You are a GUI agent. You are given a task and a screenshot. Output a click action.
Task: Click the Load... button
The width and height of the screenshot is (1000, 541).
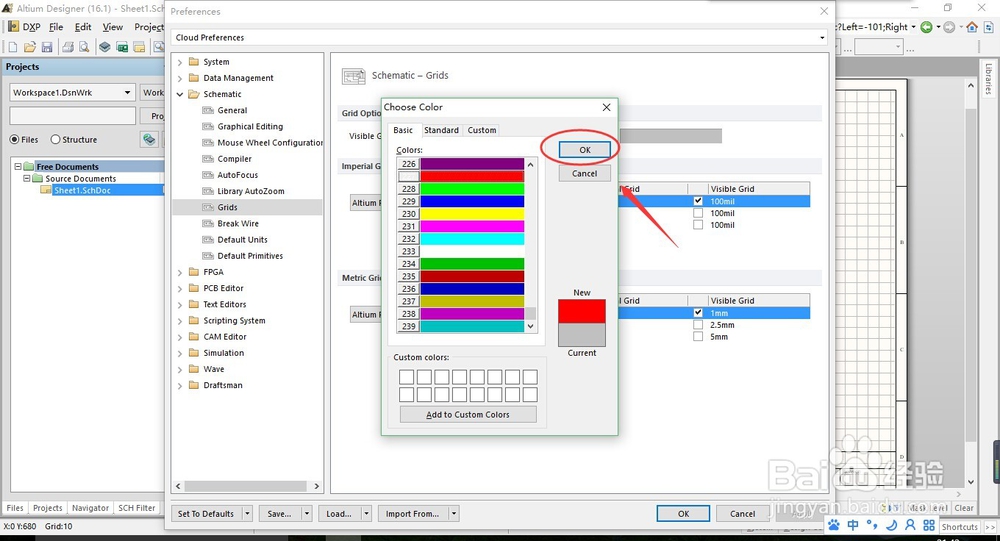click(x=339, y=514)
